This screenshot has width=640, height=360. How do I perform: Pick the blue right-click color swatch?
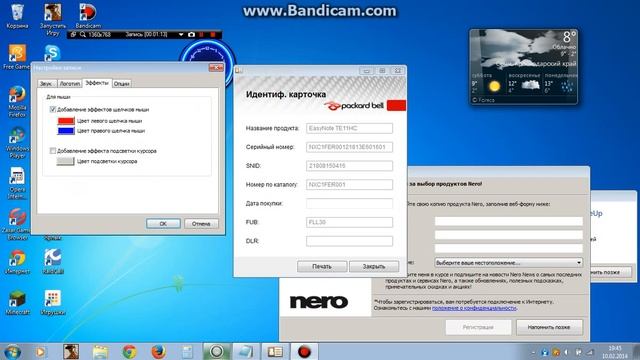pos(66,131)
